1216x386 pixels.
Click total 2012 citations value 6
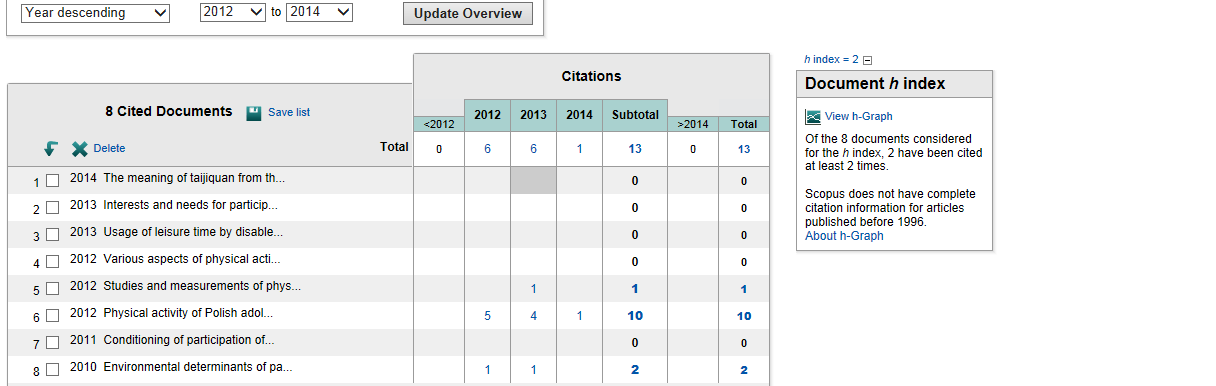487,149
